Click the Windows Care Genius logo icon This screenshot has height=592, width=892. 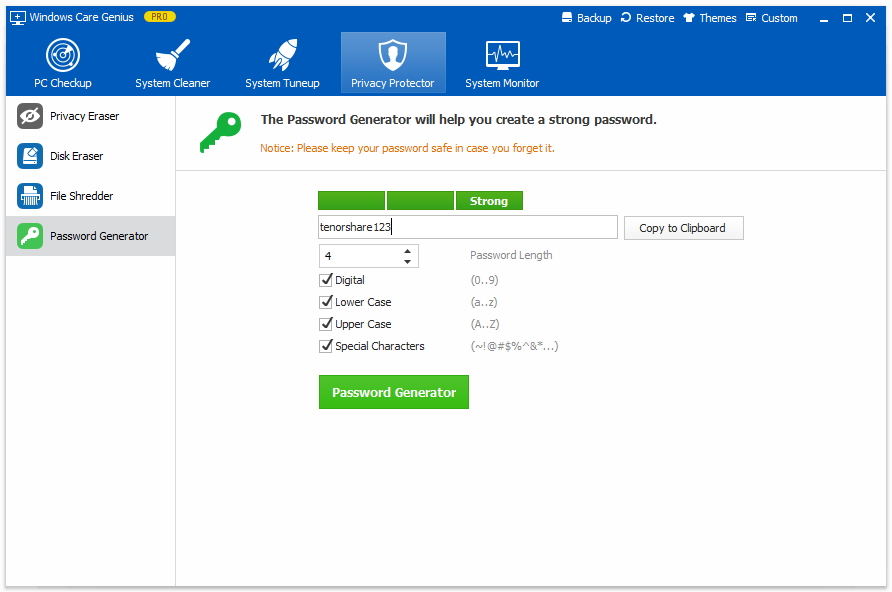(x=18, y=18)
